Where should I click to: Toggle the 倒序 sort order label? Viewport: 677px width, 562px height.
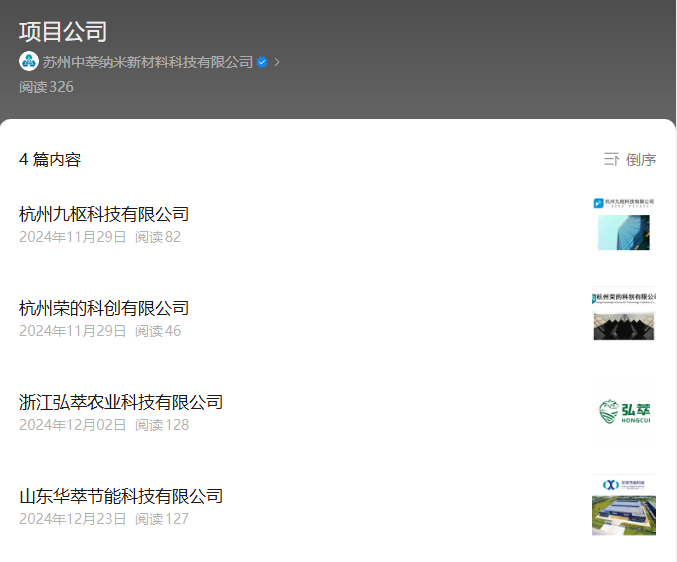tap(641, 160)
